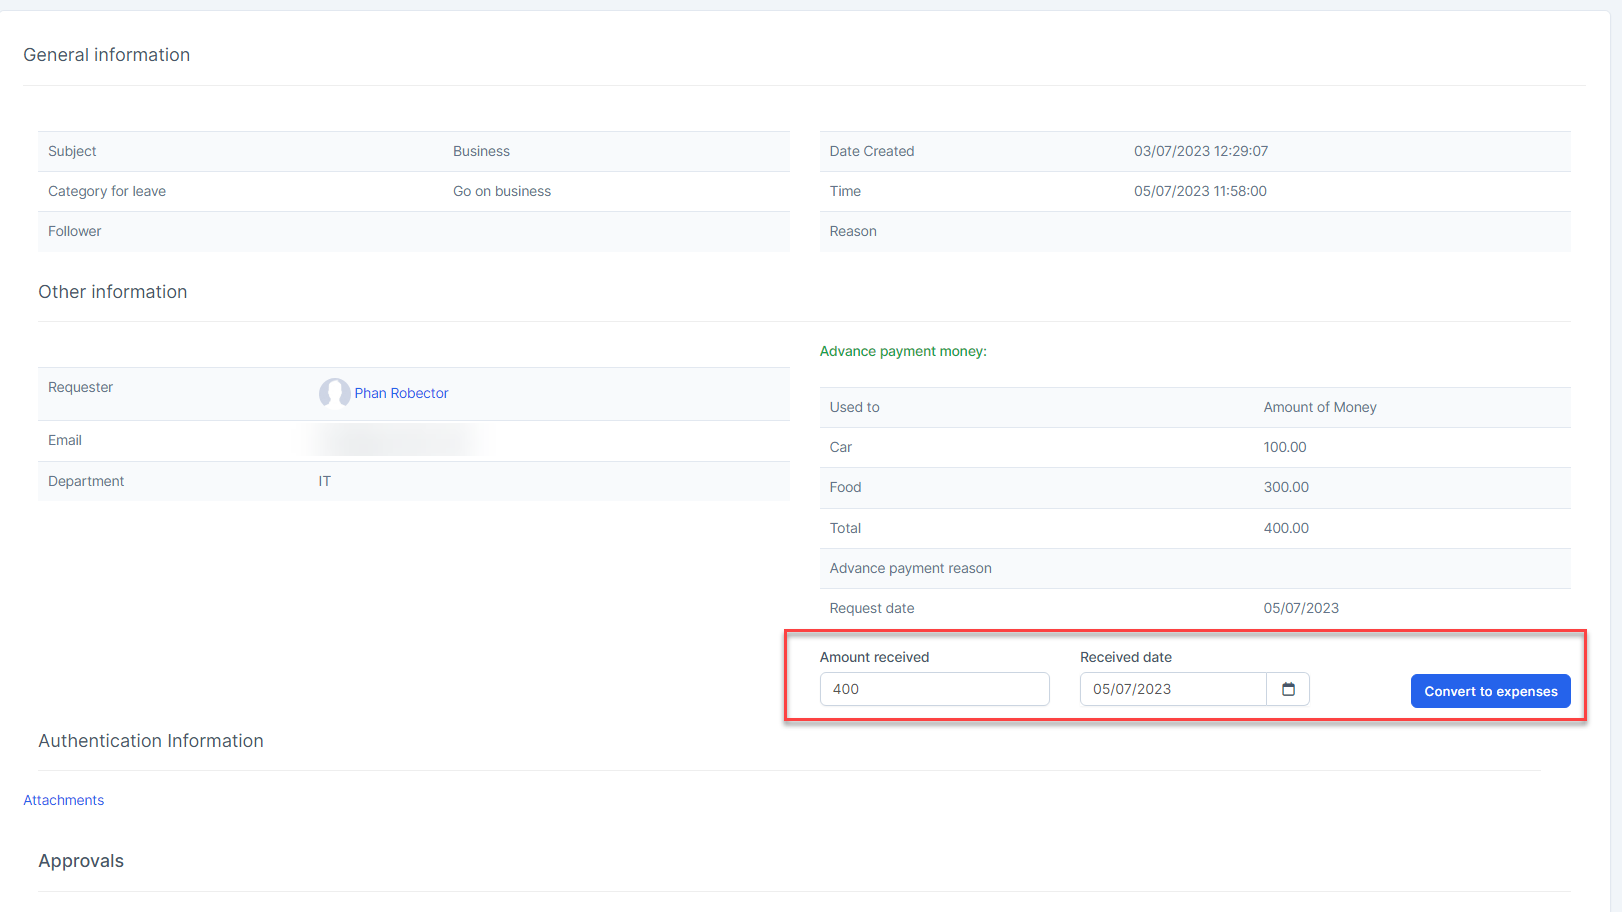Viewport: 1622px width, 912px height.
Task: Click the Date Created timestamp value
Action: [1201, 151]
